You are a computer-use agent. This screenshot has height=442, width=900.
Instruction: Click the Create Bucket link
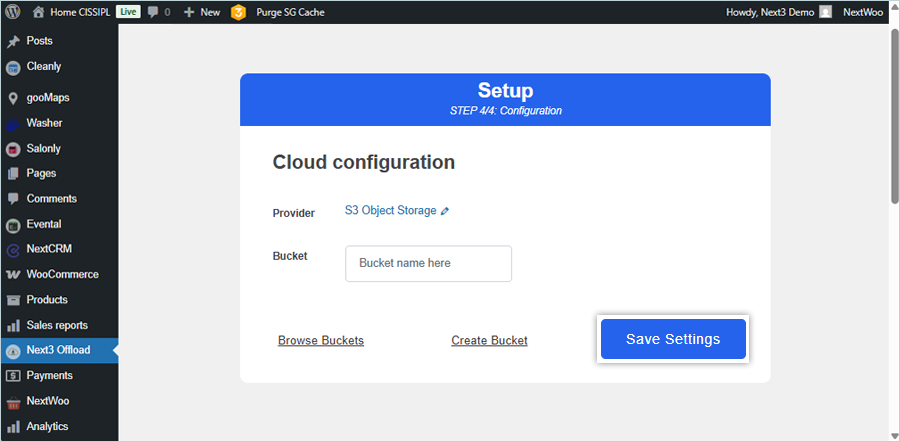click(489, 341)
